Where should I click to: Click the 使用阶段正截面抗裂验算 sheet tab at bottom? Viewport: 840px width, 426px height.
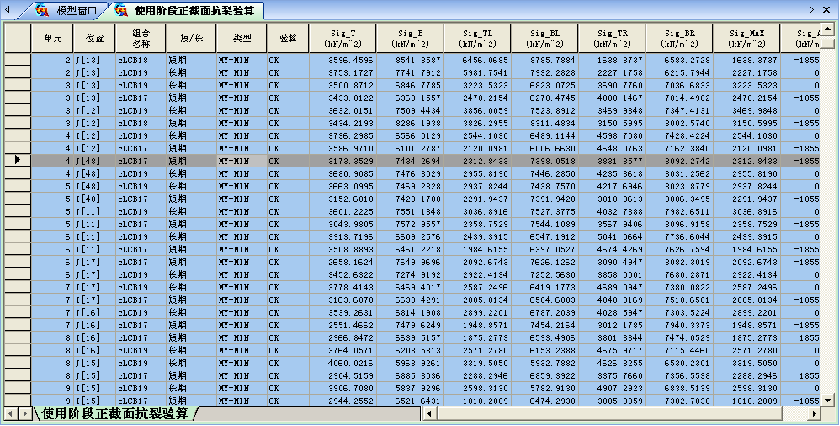[115, 413]
